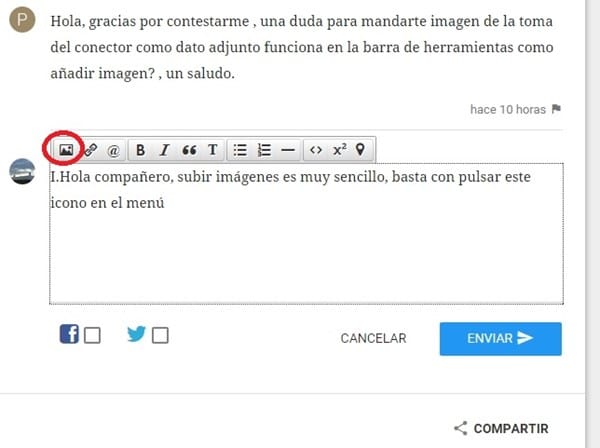Click the T heading text icon
The width and height of the screenshot is (600, 448).
(x=213, y=150)
